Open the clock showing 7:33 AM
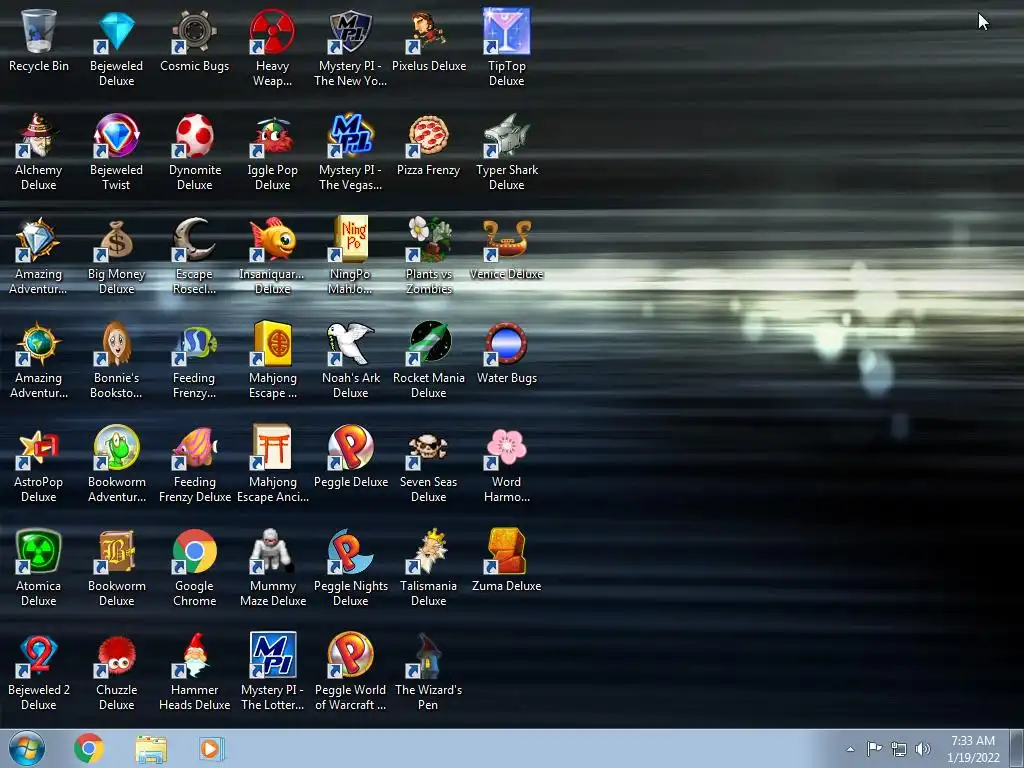This screenshot has height=768, width=1024. tap(973, 749)
